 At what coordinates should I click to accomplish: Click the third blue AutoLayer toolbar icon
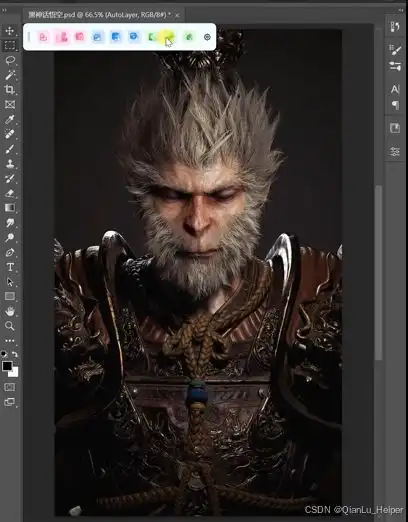134,36
